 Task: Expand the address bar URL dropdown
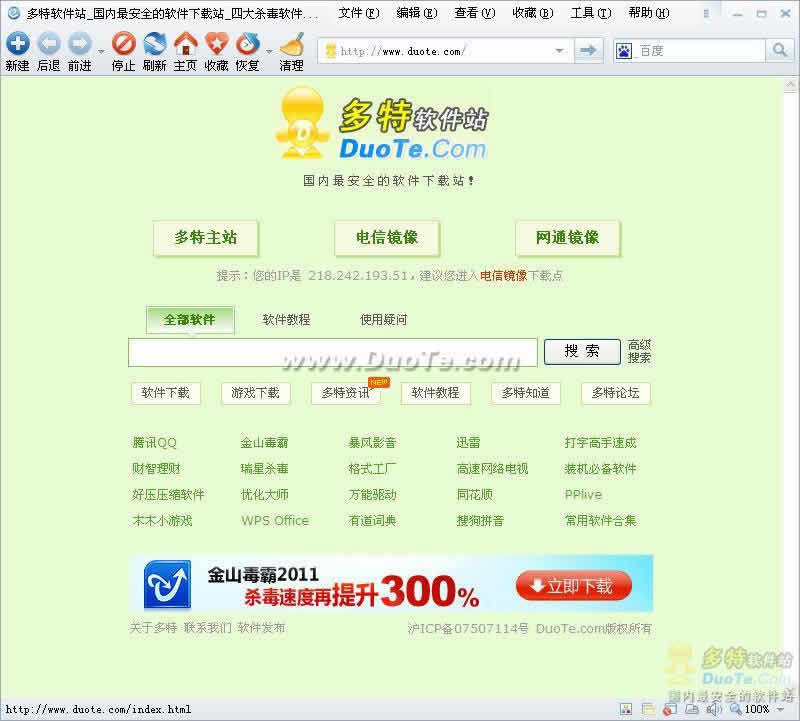[559, 51]
